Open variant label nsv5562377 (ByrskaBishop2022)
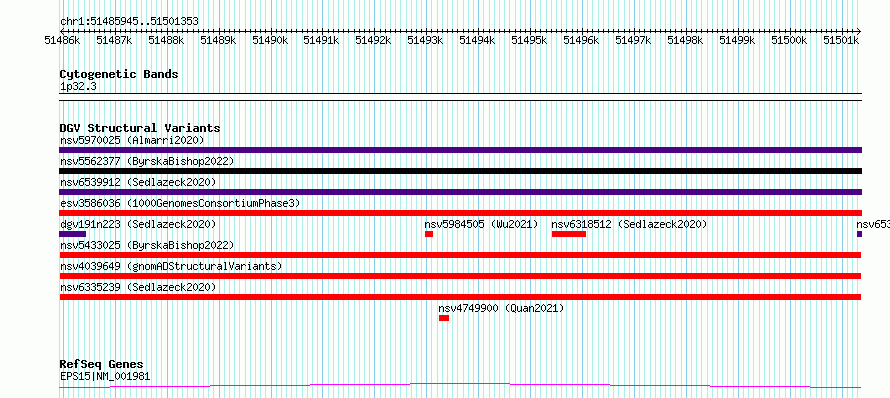 coord(147,161)
